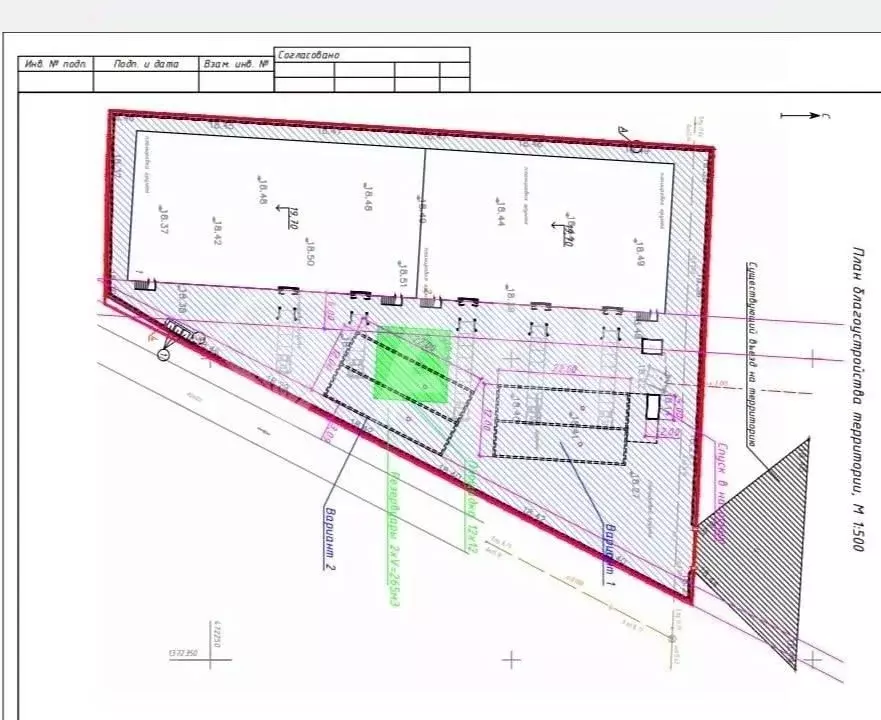Viewport: 881px width, 720px height.
Task: Select elevation mark 18.40 on the dividing wall
Action: (421, 209)
